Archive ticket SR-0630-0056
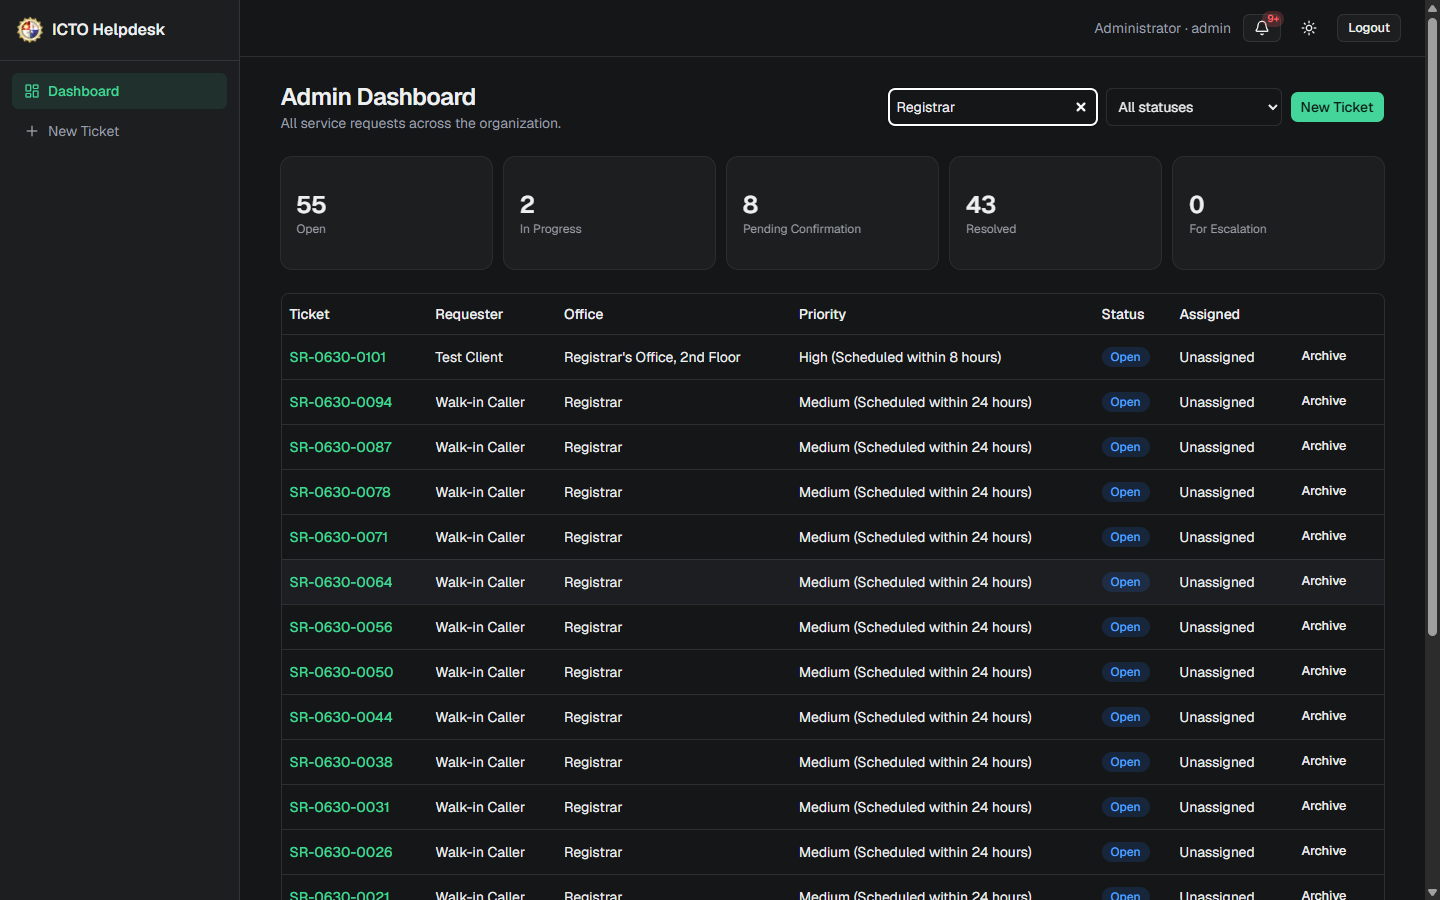Screen dimensions: 1440x900 pos(1324,626)
